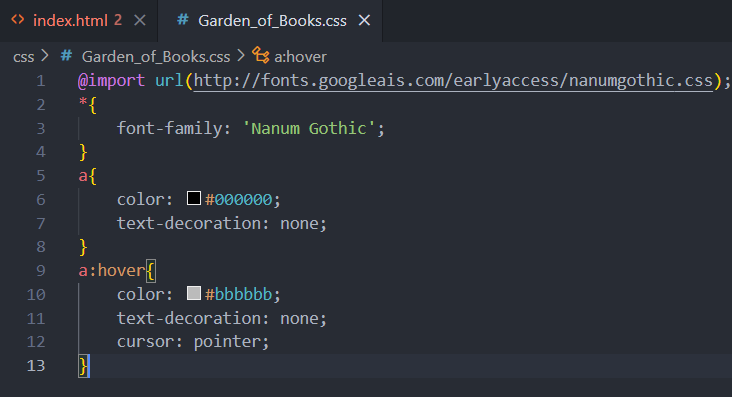Follow the fonts.googleais.com import URL link
The image size is (732, 397).
click(x=453, y=81)
